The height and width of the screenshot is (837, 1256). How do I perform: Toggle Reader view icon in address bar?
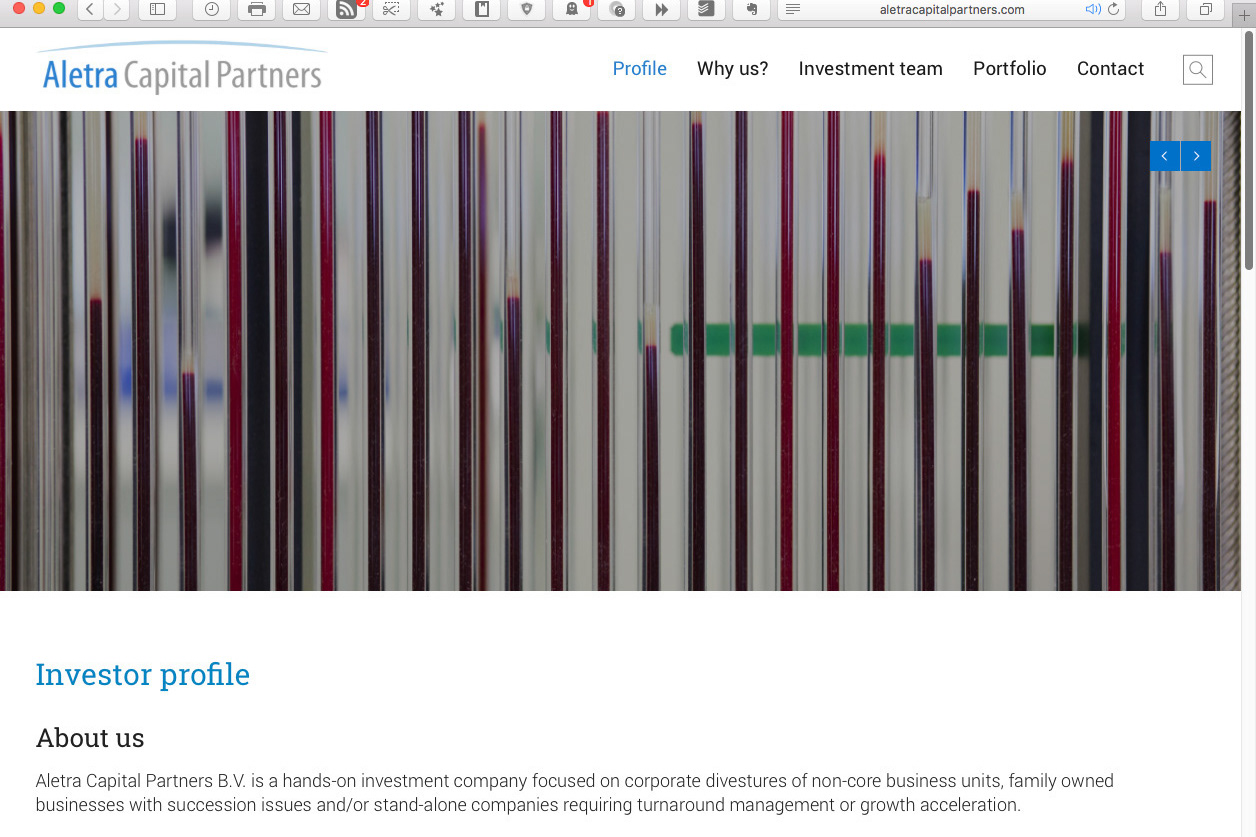(x=793, y=10)
